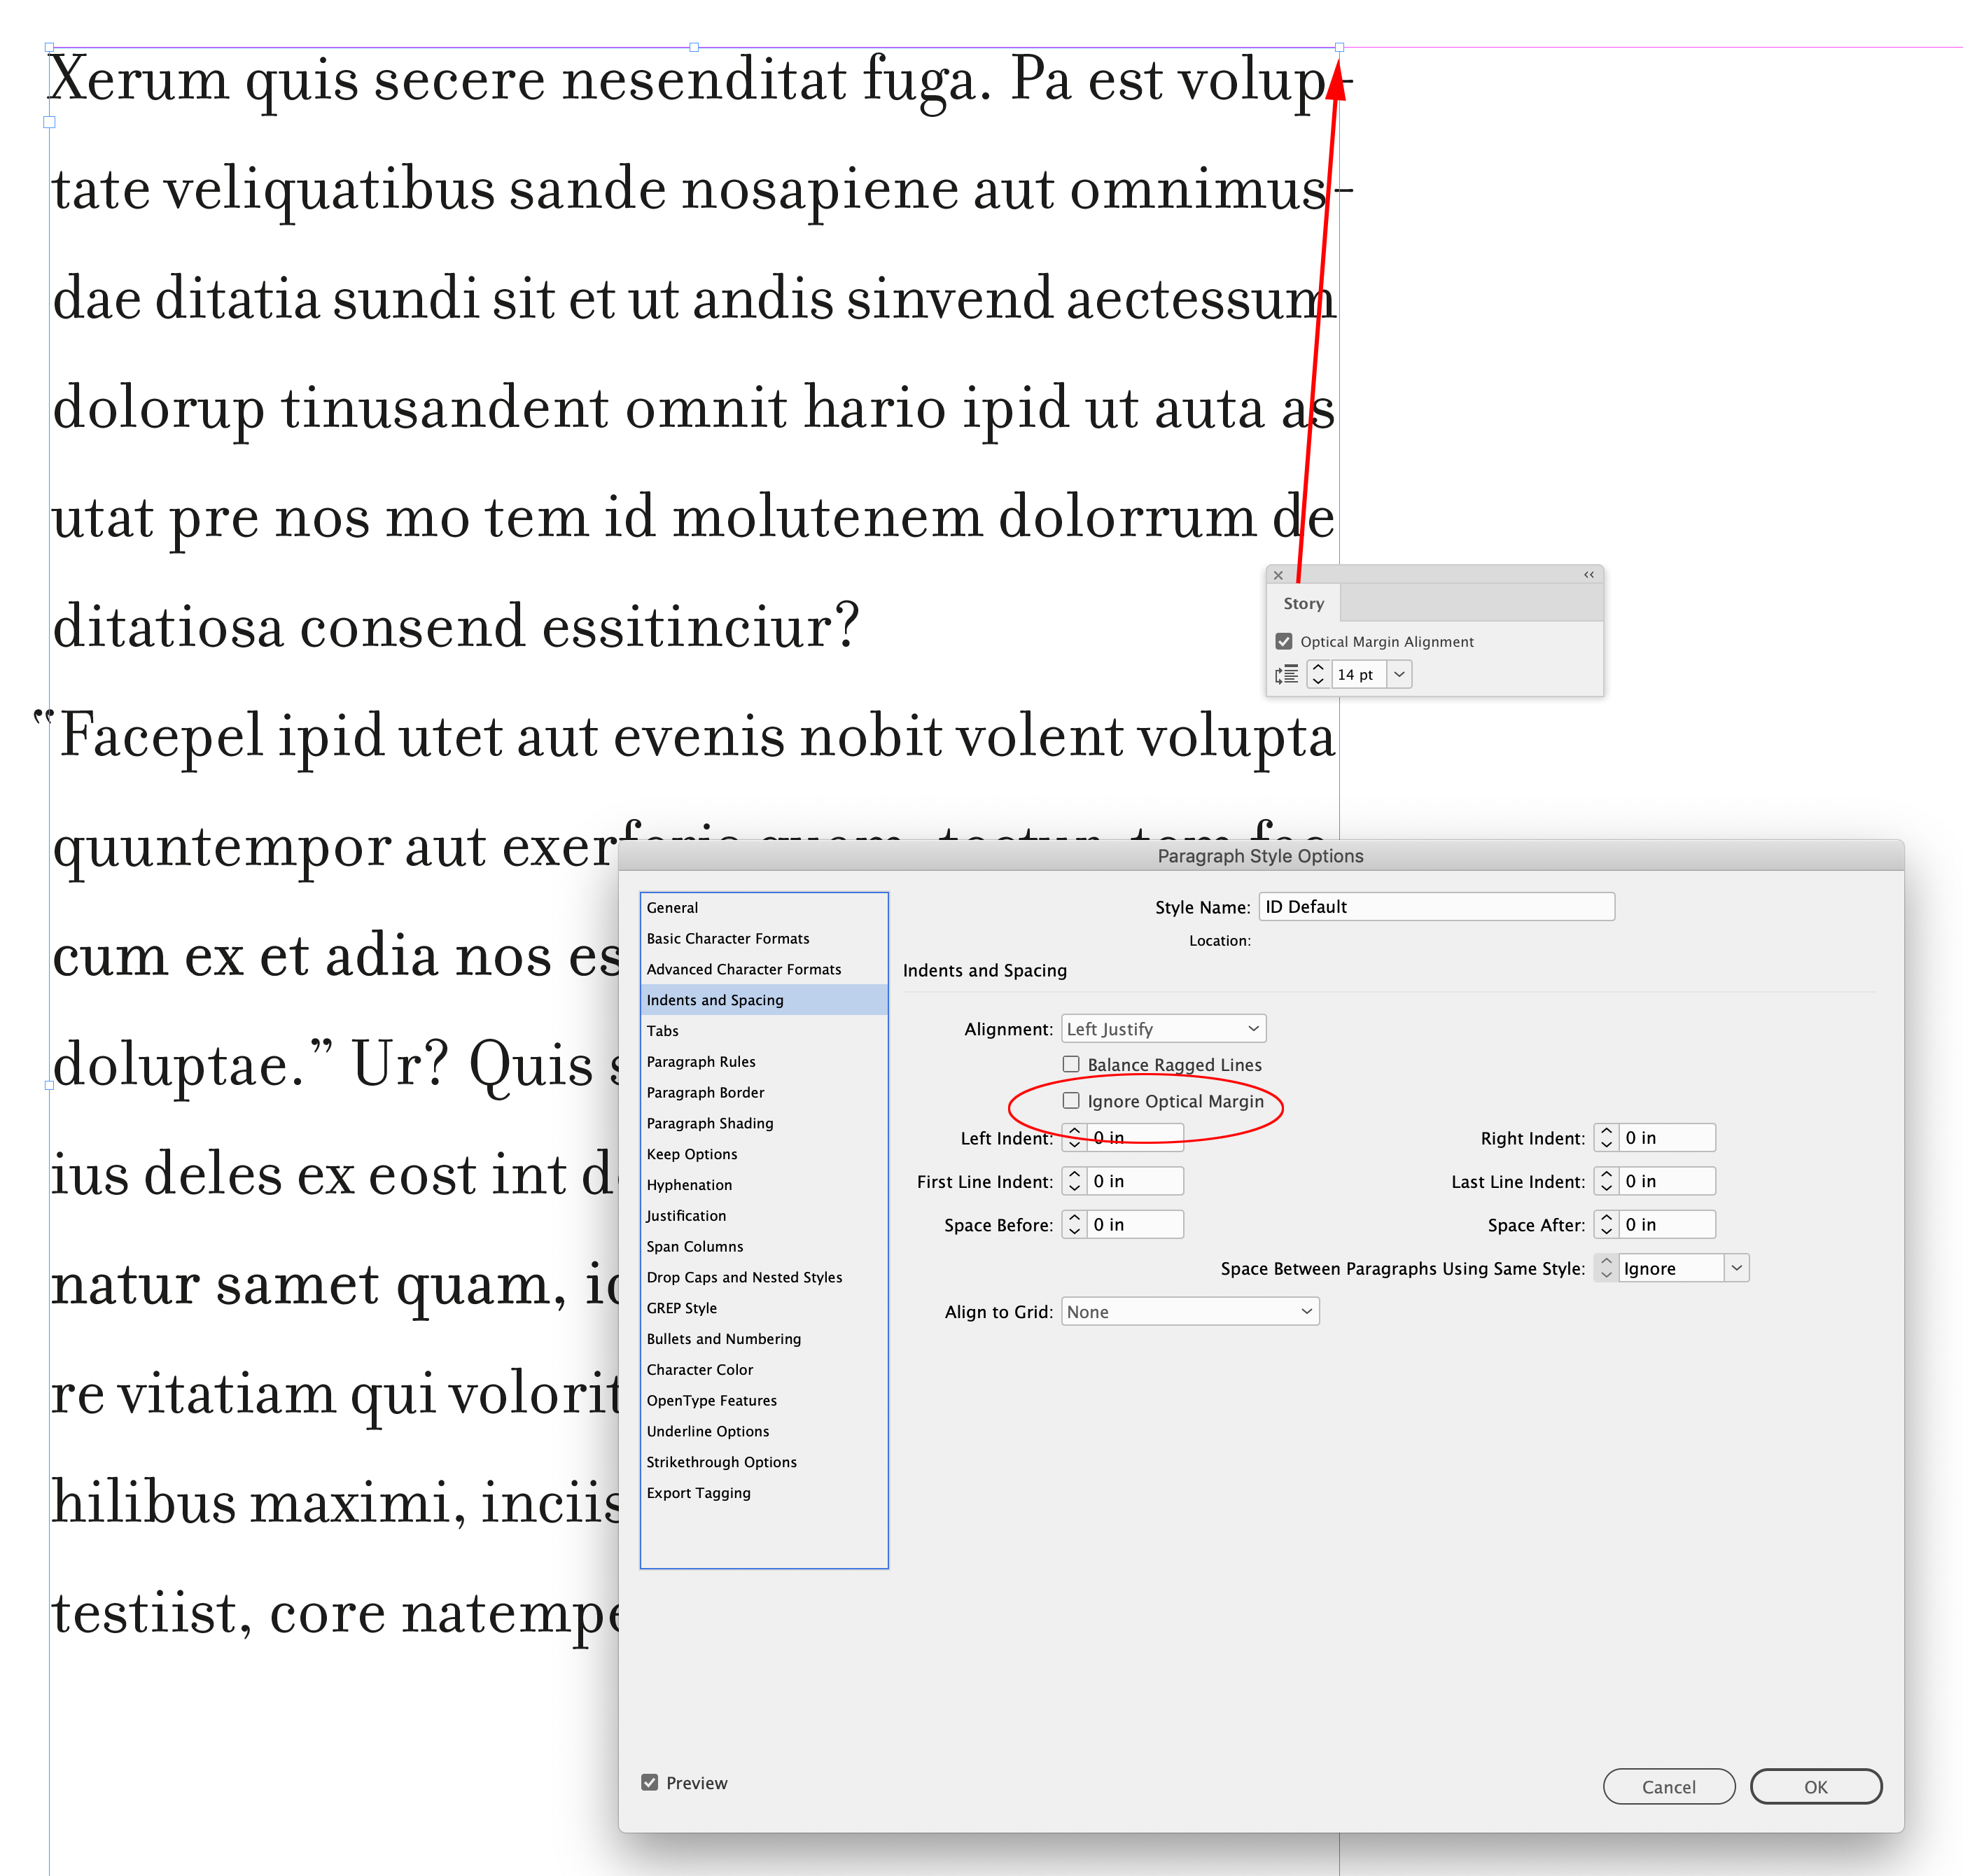Collapse the Story panel with double-chevron
The image size is (1963, 1876).
pyautogui.click(x=1588, y=575)
